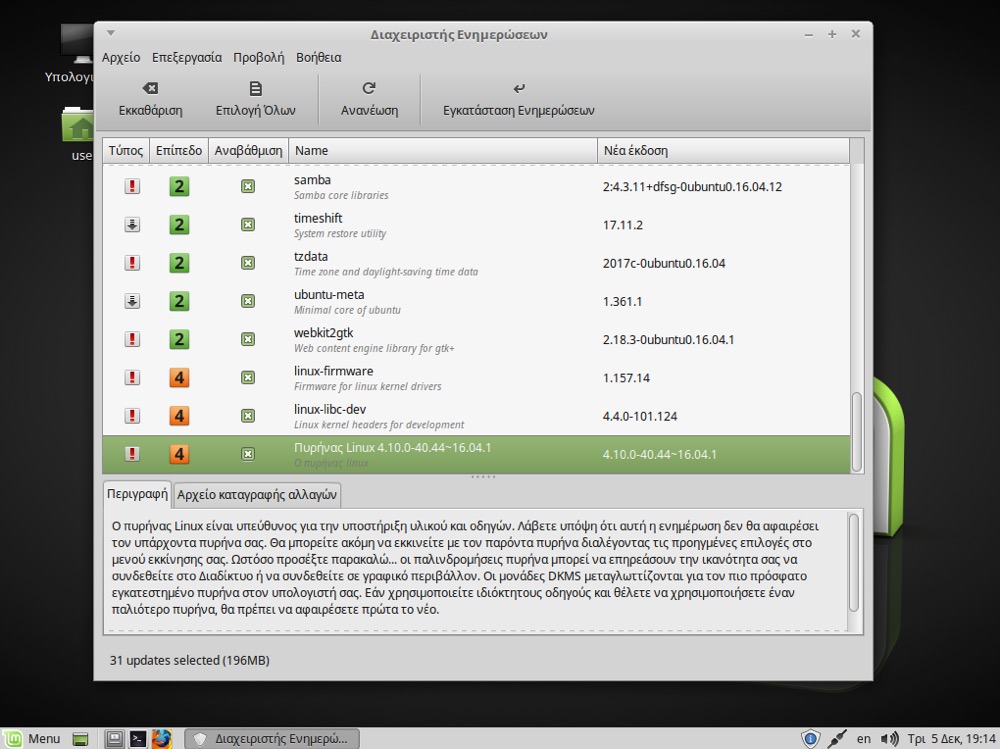The width and height of the screenshot is (1000, 749).
Task: Toggle the webkit2gtk update checkbox
Action: click(x=248, y=339)
